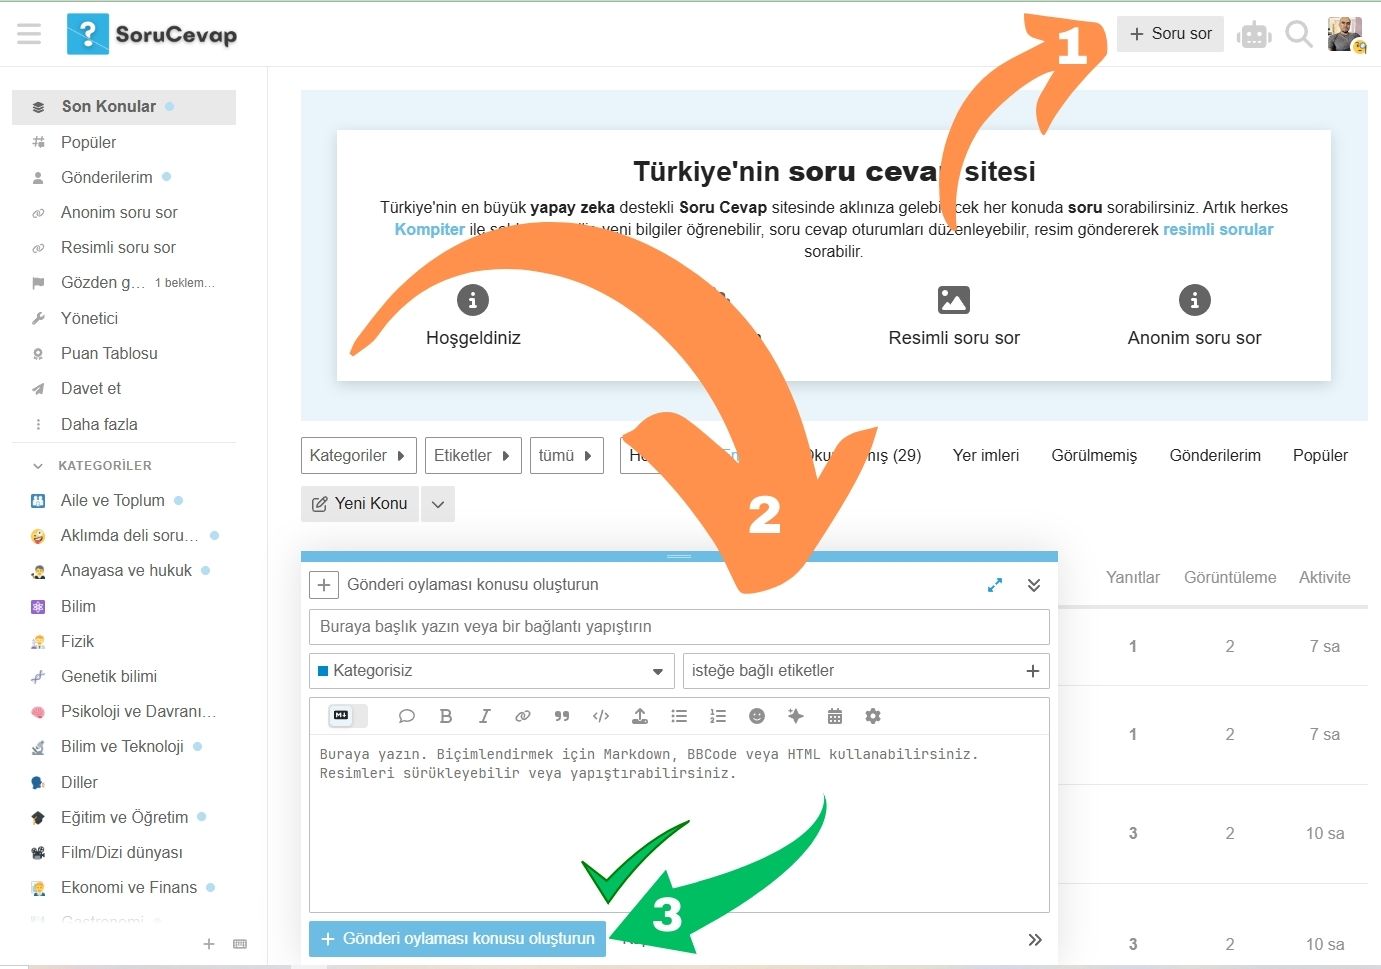Apply bold formatting in composer
The height and width of the screenshot is (969, 1381).
[x=446, y=716]
